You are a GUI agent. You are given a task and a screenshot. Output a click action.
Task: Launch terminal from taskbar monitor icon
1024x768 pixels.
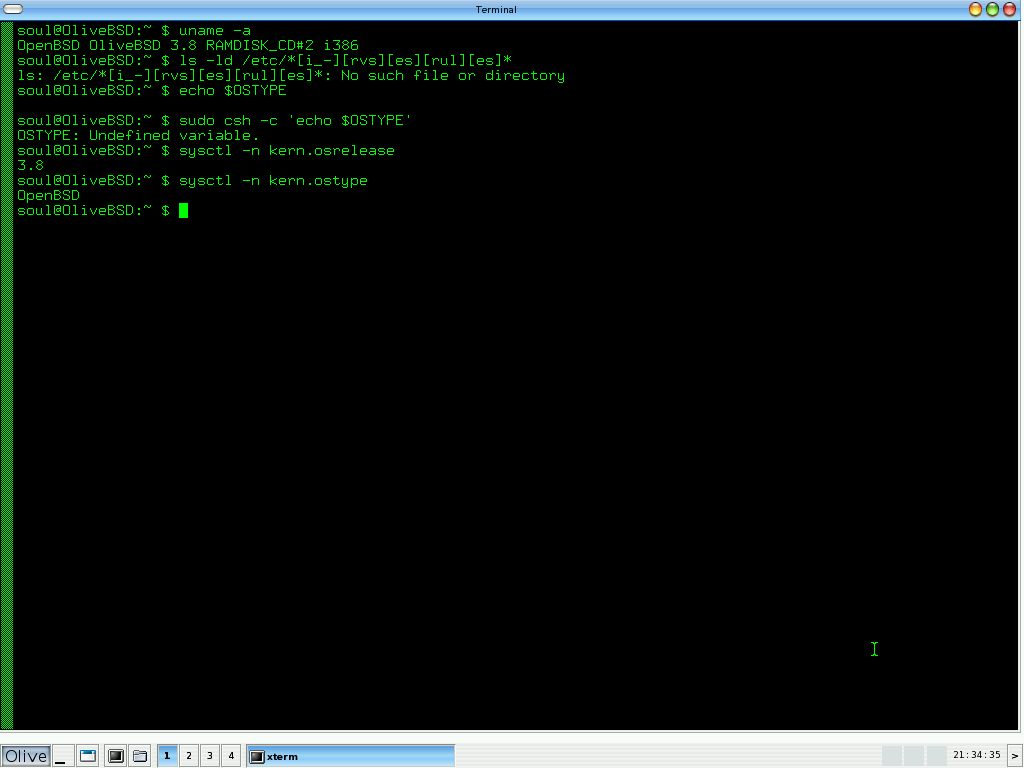point(116,756)
